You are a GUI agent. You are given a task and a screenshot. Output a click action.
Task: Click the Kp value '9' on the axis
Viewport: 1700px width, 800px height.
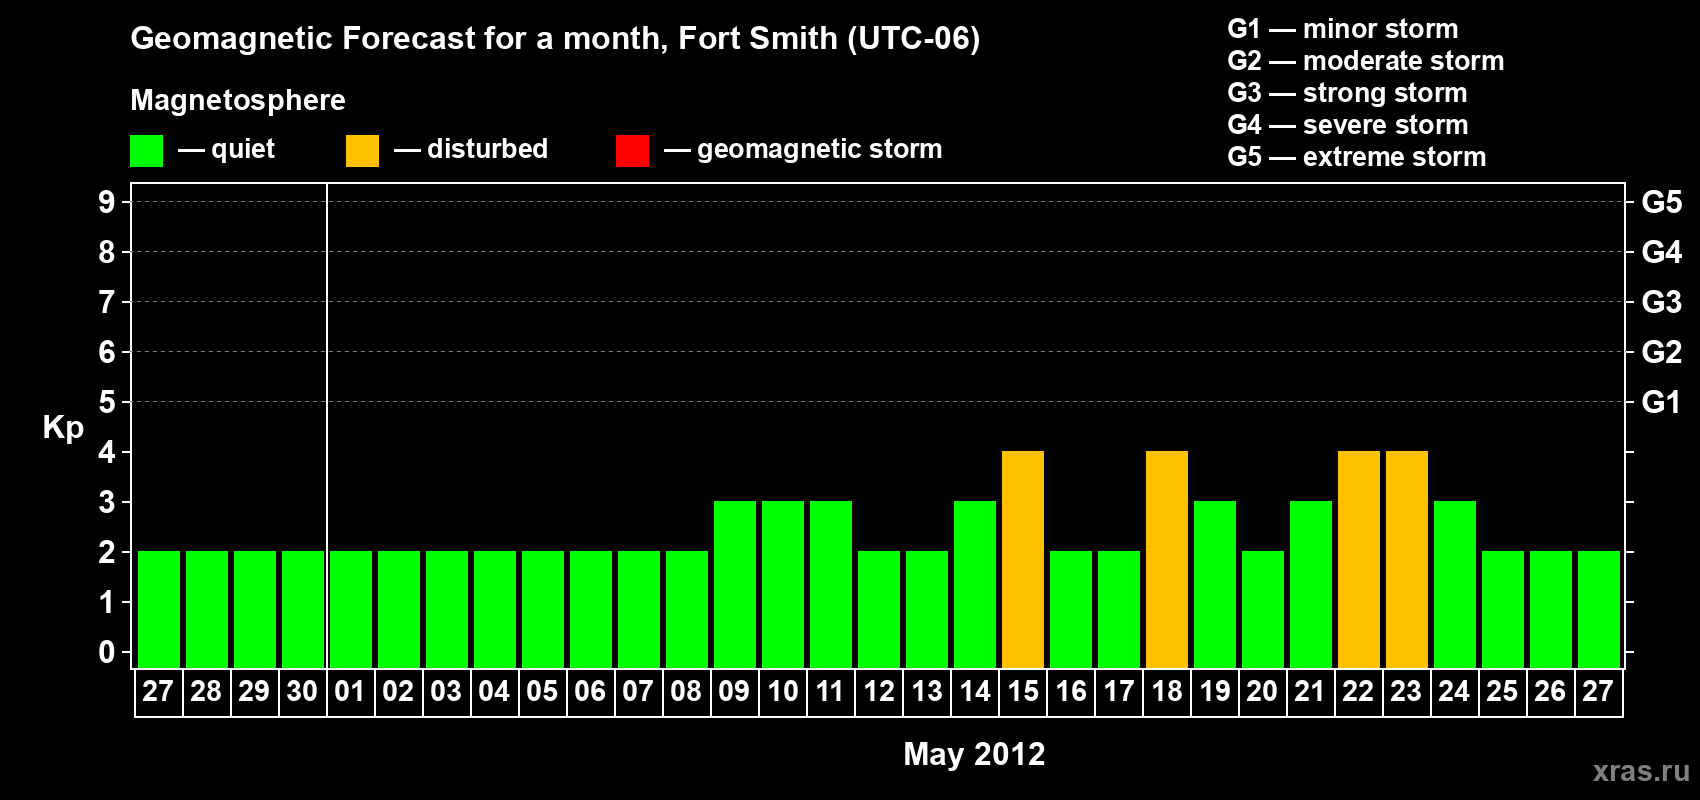click(x=107, y=202)
